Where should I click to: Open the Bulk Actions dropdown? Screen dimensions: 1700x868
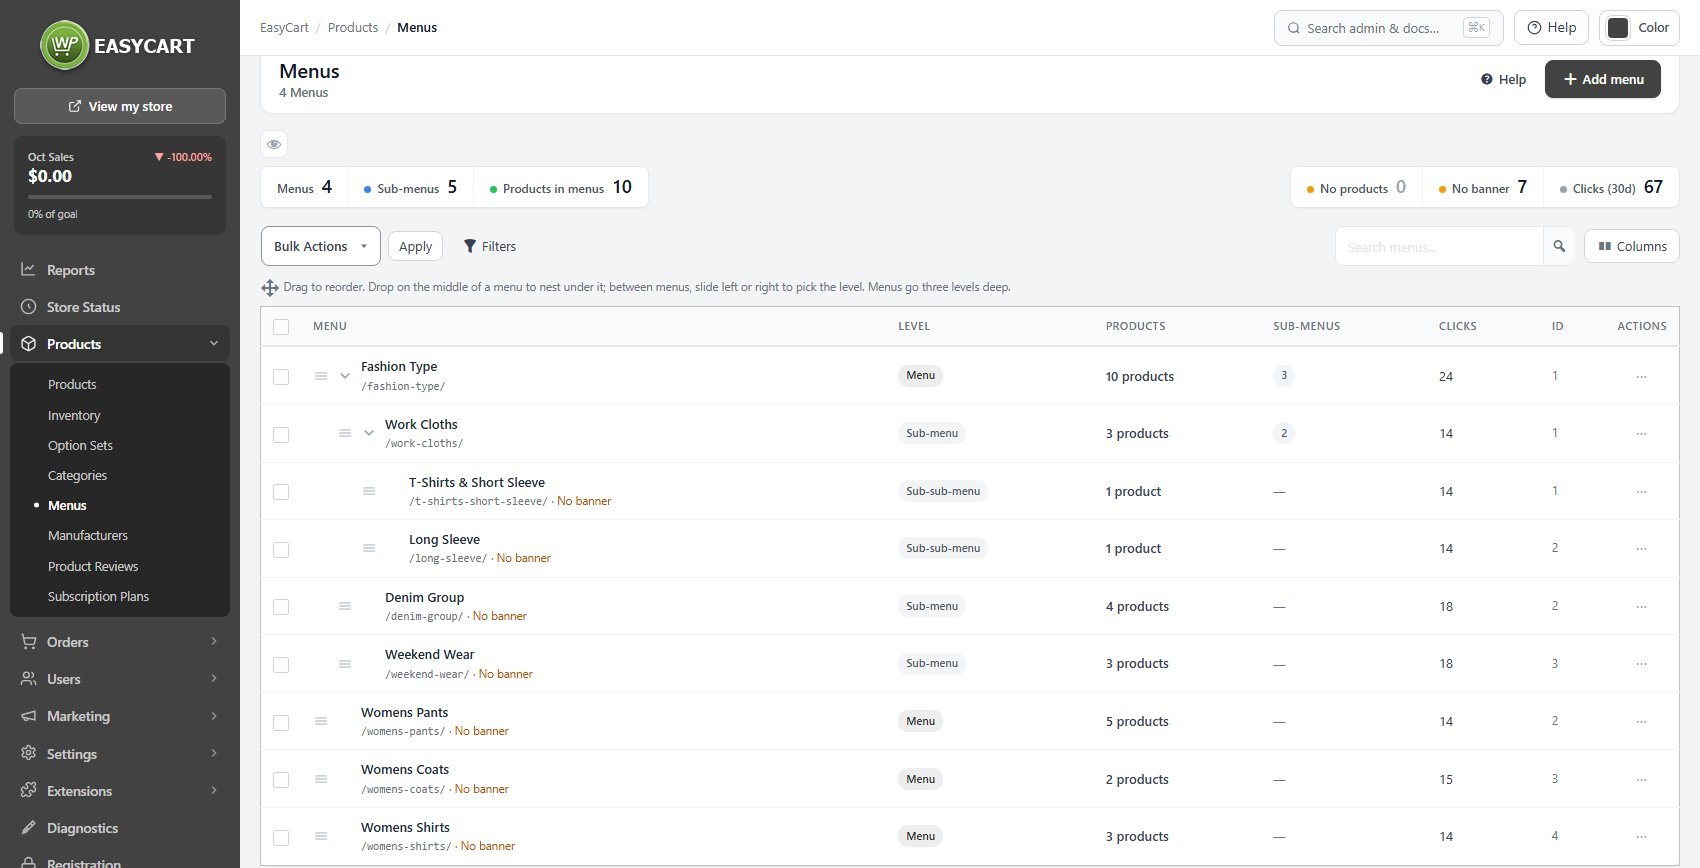click(320, 246)
